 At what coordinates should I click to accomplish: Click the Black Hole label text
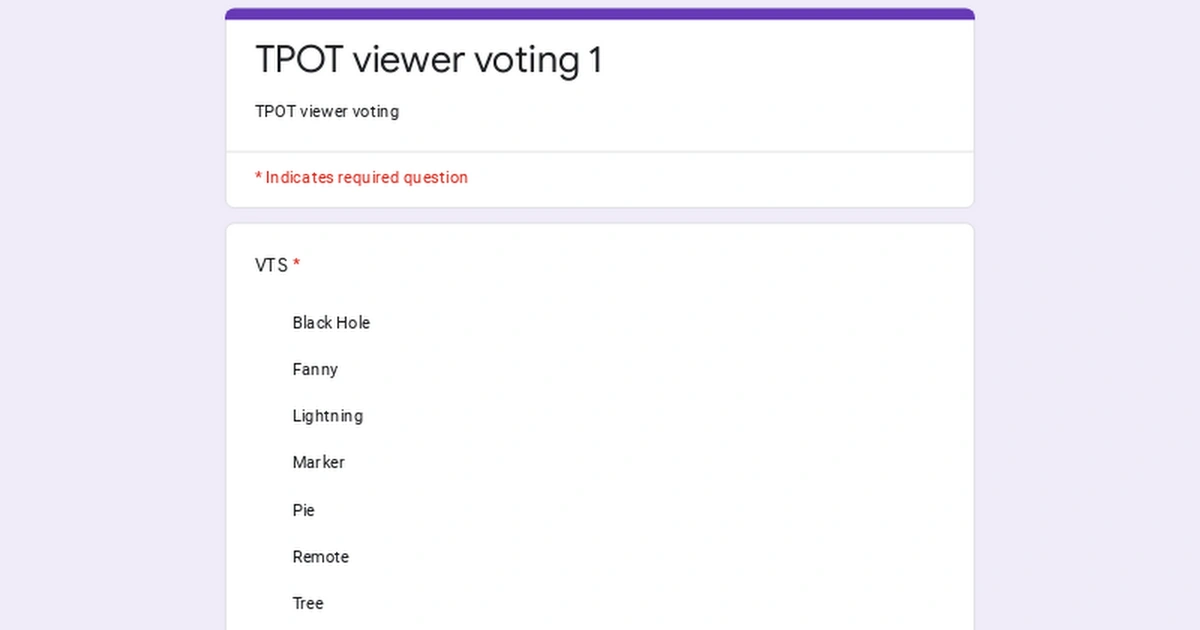point(331,322)
